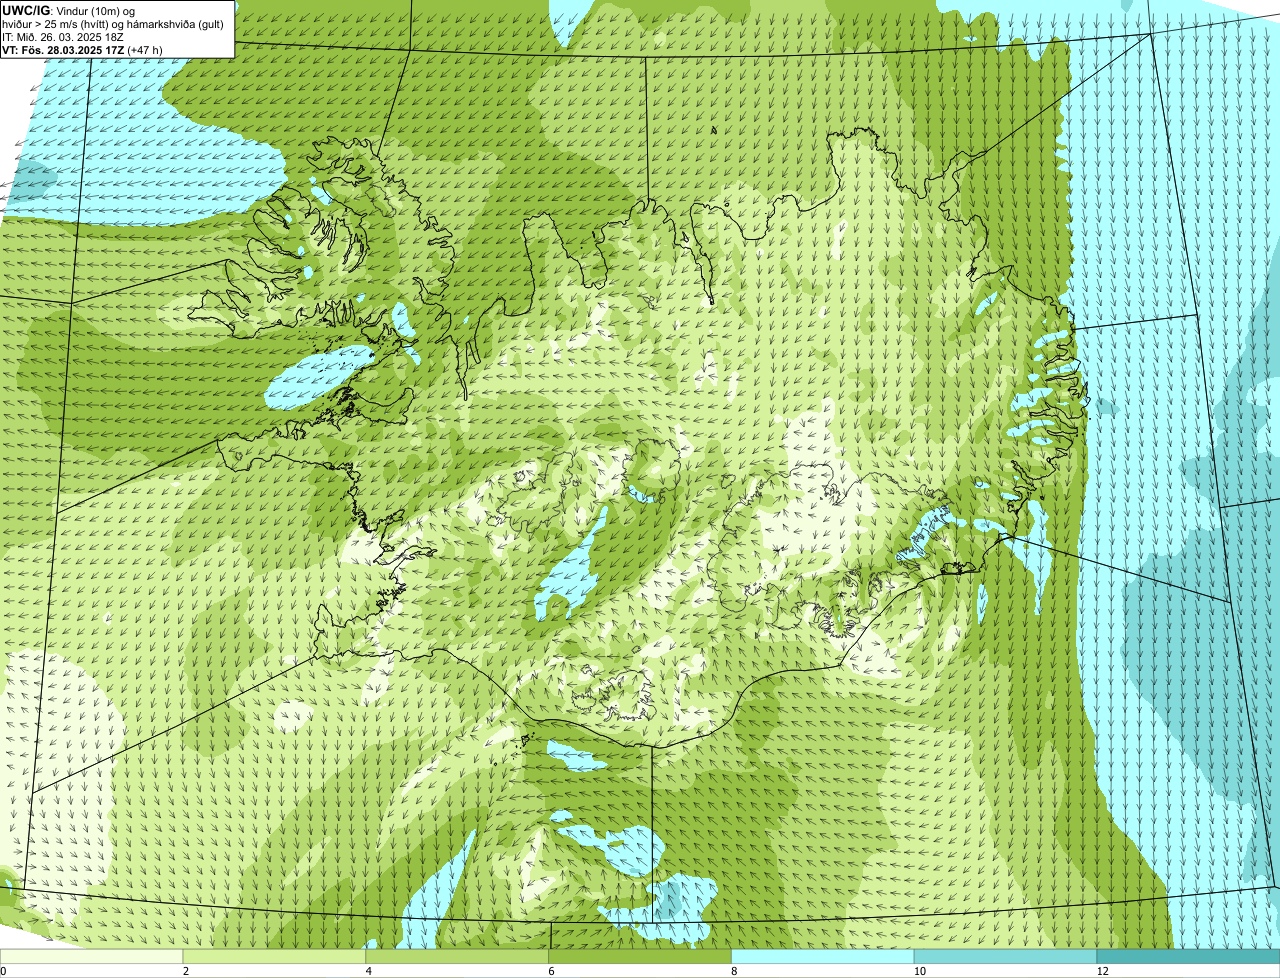The image size is (1280, 978).
Task: Click the legend swatch between 2 and 4
Action: coord(275,957)
